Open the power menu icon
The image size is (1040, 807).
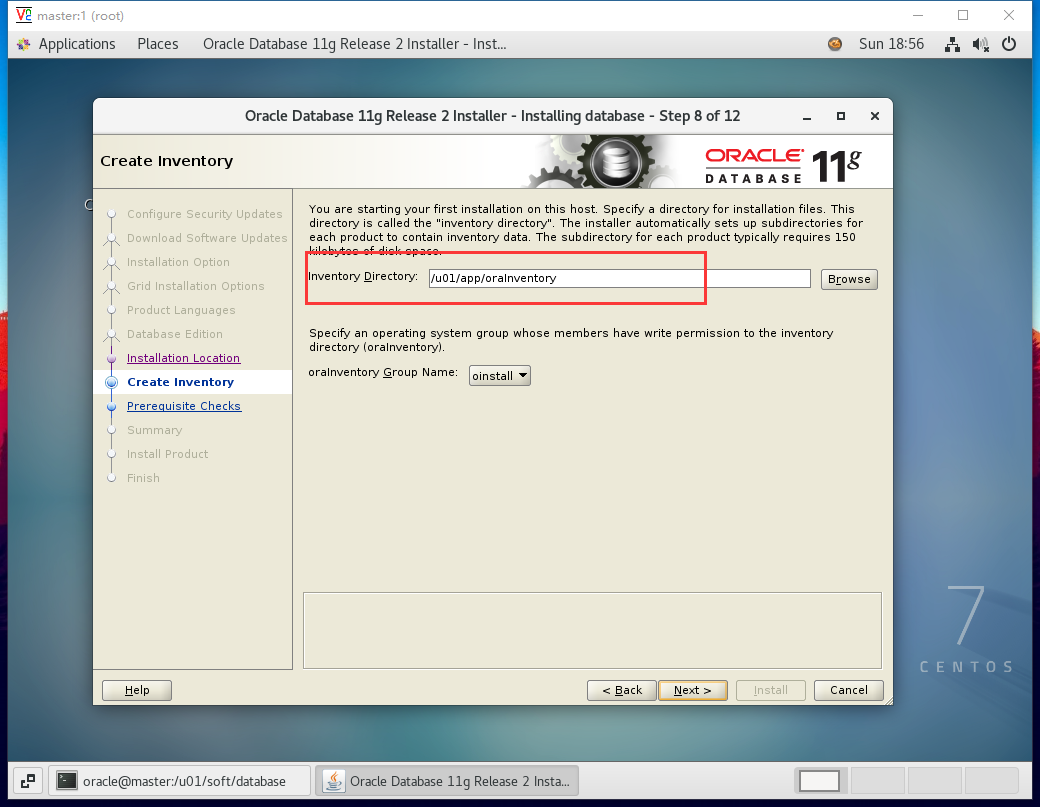[1009, 44]
